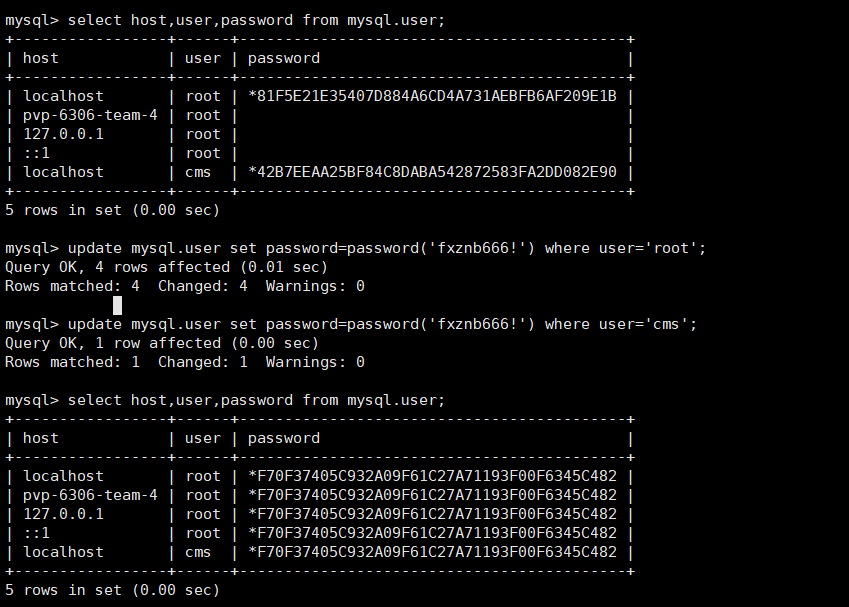Click the pvp-6306-team-4 host in first table
Viewport: 849px width, 607px height.
tap(90, 115)
